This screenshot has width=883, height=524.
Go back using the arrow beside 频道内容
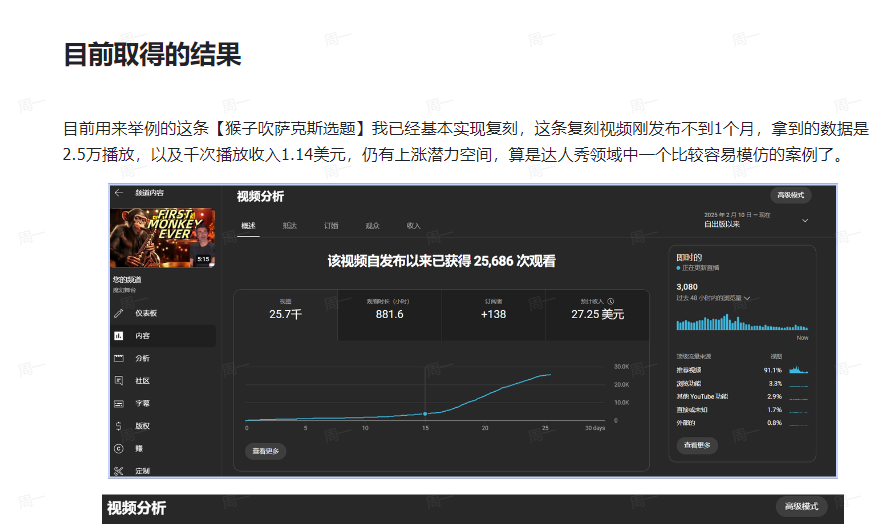(118, 193)
